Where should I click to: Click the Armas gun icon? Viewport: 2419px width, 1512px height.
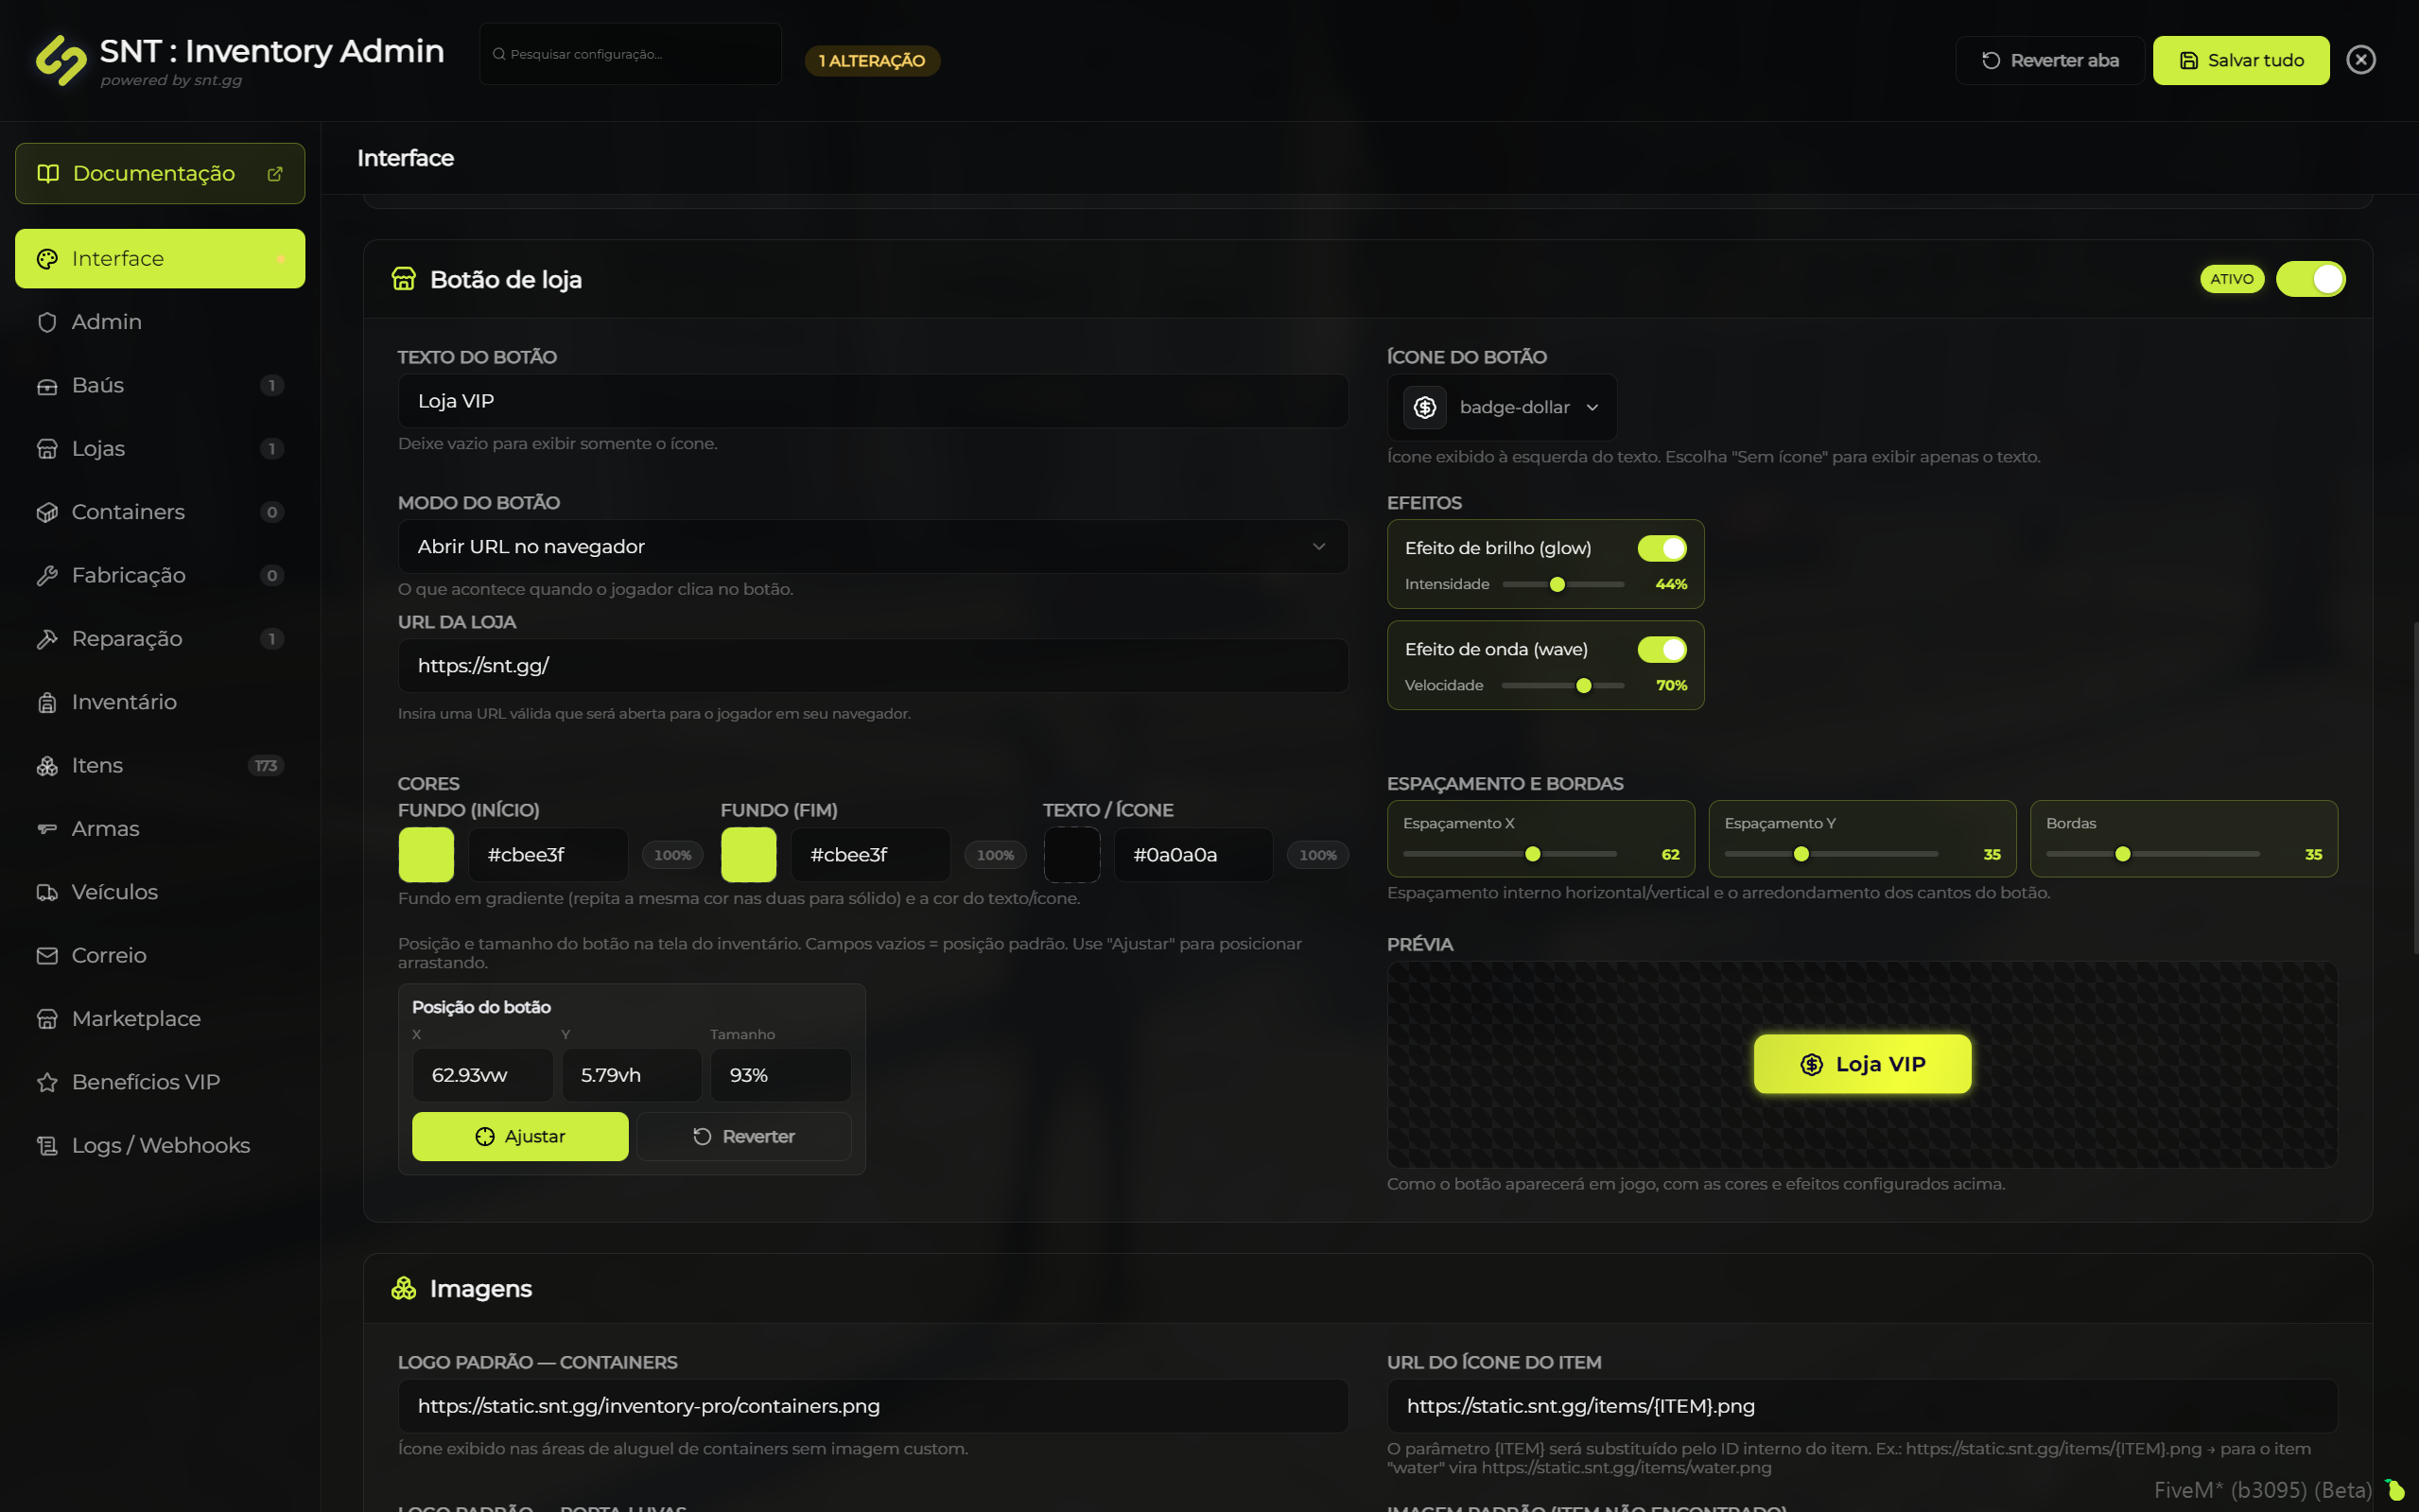coord(47,829)
